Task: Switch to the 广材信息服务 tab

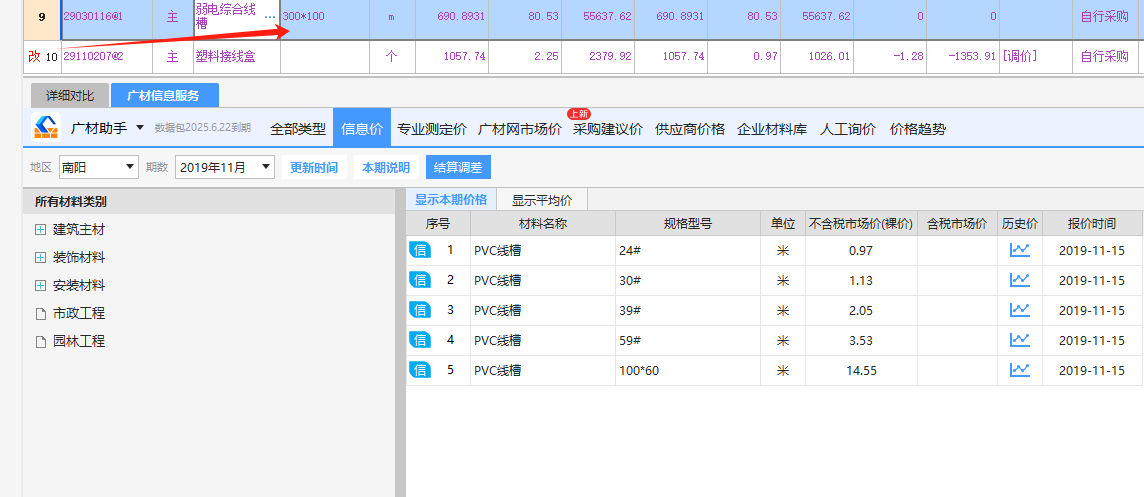Action: pos(165,96)
